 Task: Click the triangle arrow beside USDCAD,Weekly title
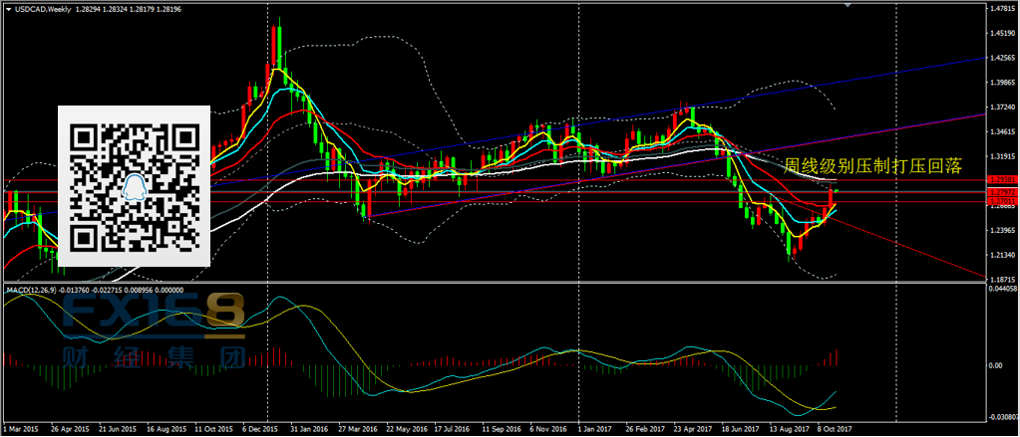[8, 8]
